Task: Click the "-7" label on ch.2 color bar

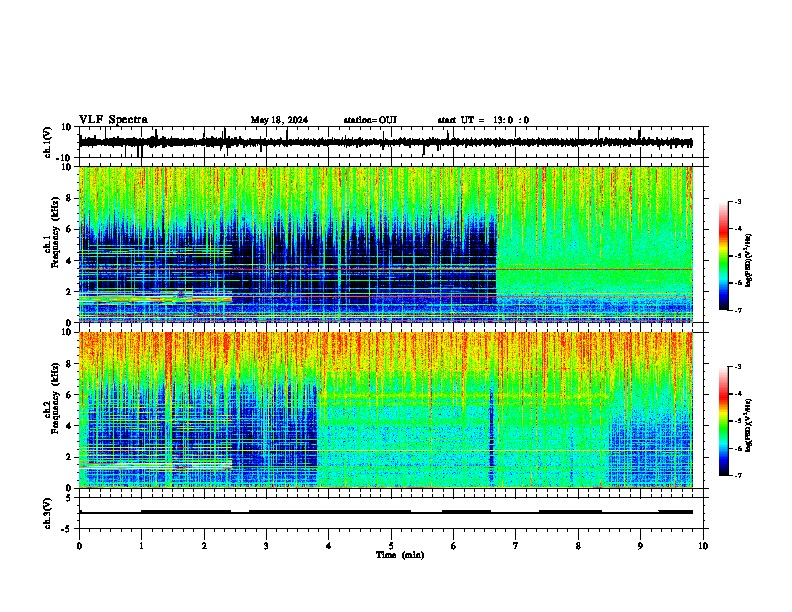Action: coord(737,476)
